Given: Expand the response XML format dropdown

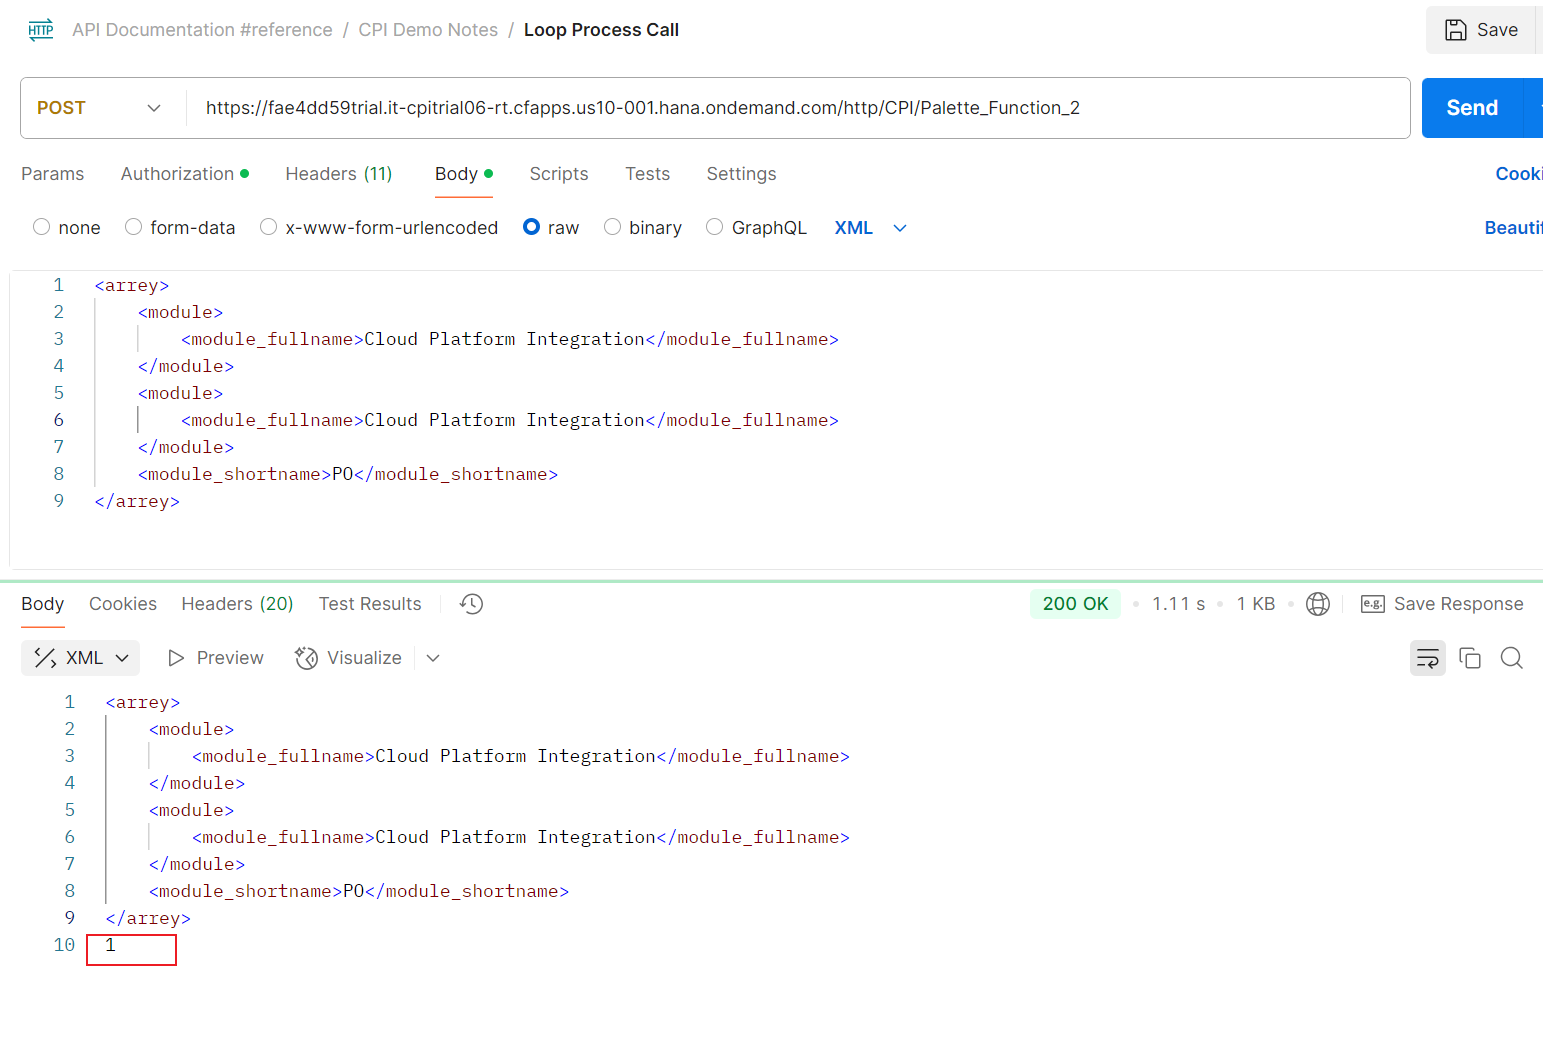Looking at the screenshot, I should 80,658.
